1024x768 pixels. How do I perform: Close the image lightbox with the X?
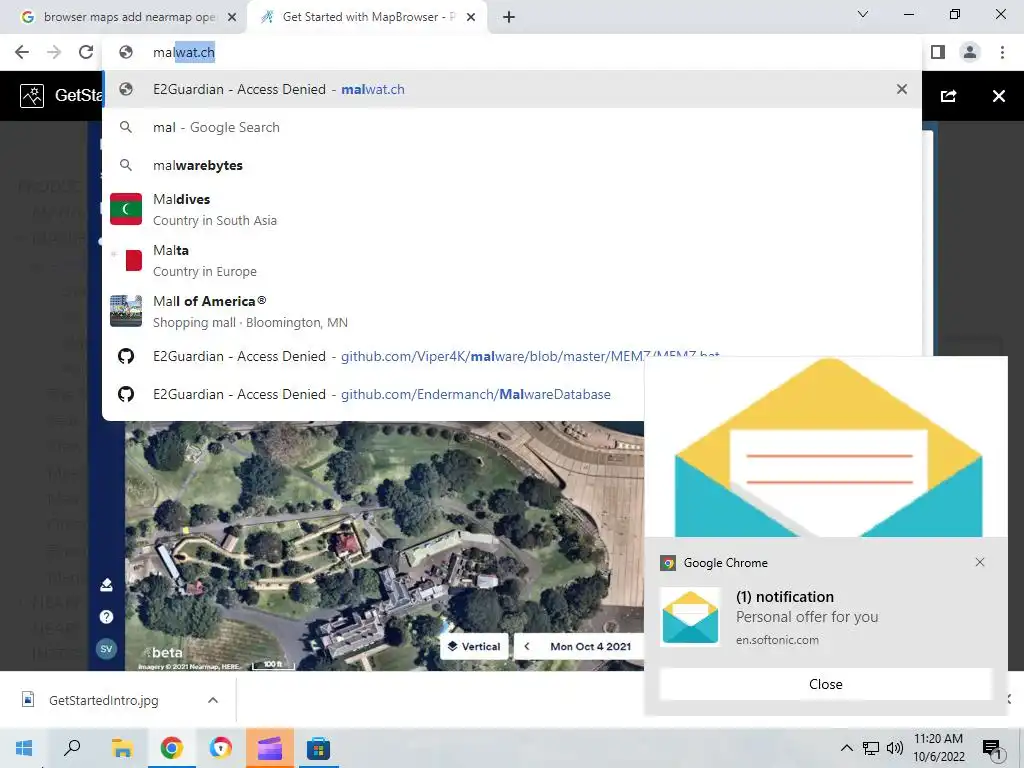point(999,96)
